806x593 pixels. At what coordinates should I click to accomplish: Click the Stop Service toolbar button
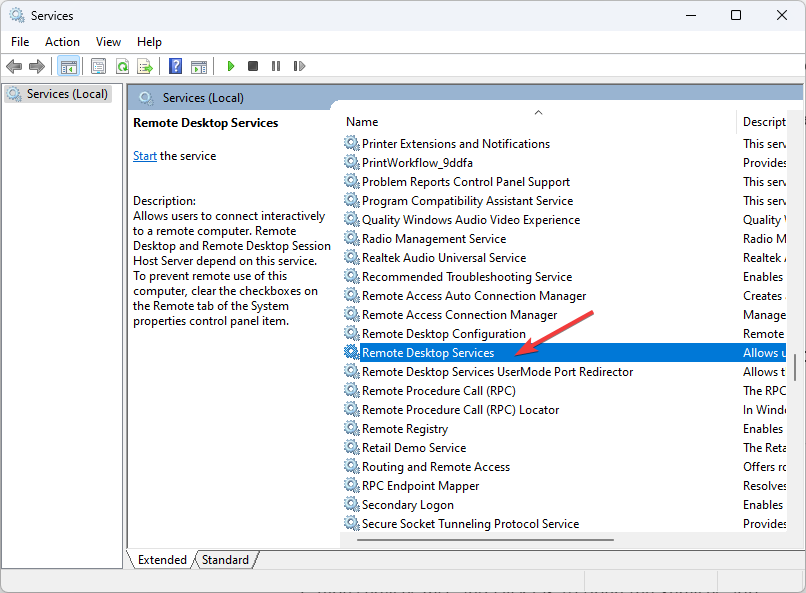(x=253, y=66)
